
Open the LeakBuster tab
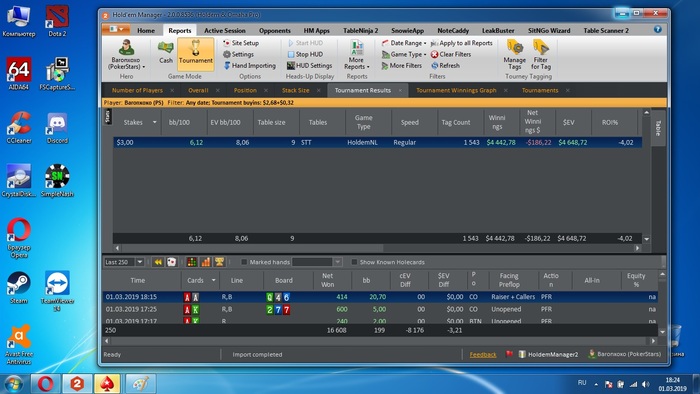(498, 30)
